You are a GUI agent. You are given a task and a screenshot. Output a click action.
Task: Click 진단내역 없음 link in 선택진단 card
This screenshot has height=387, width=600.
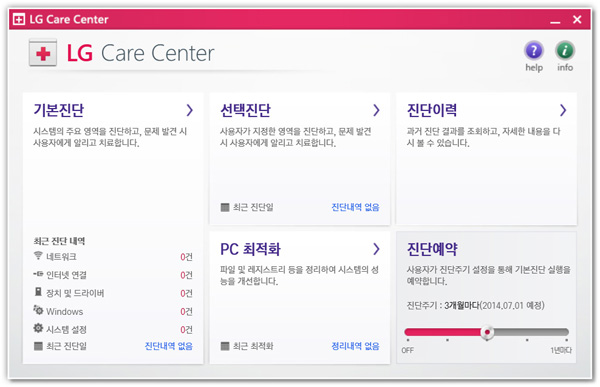[x=355, y=207]
